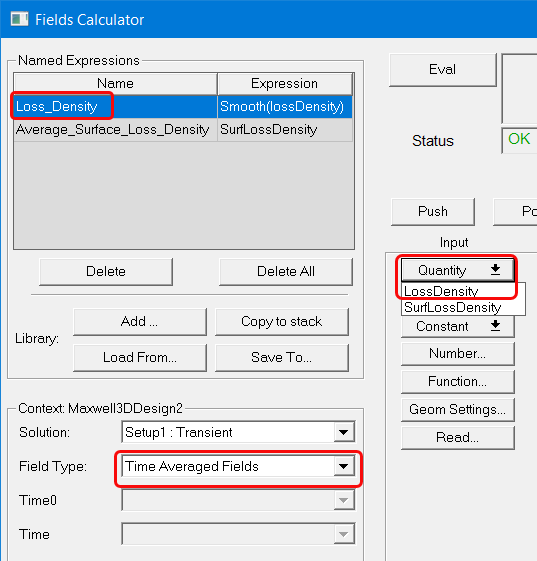Push onto the calculator stack
The width and height of the screenshot is (537, 561).
[433, 212]
